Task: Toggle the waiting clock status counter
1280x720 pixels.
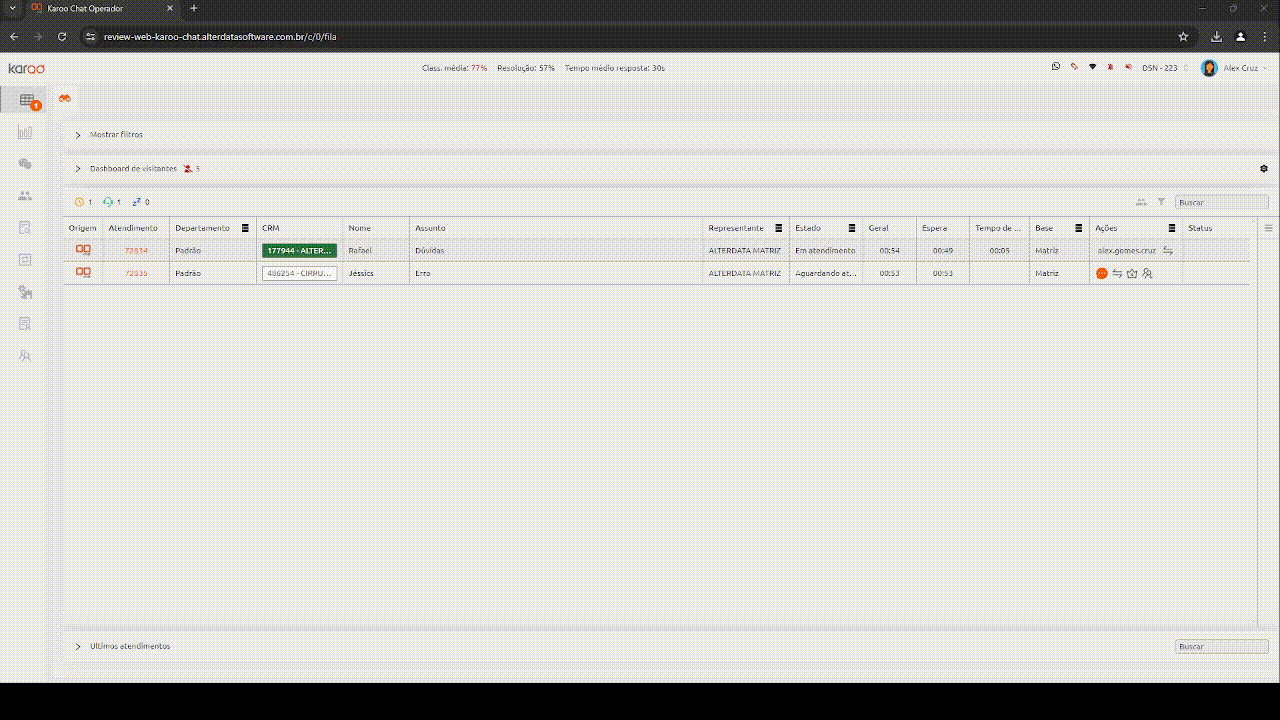Action: point(83,202)
